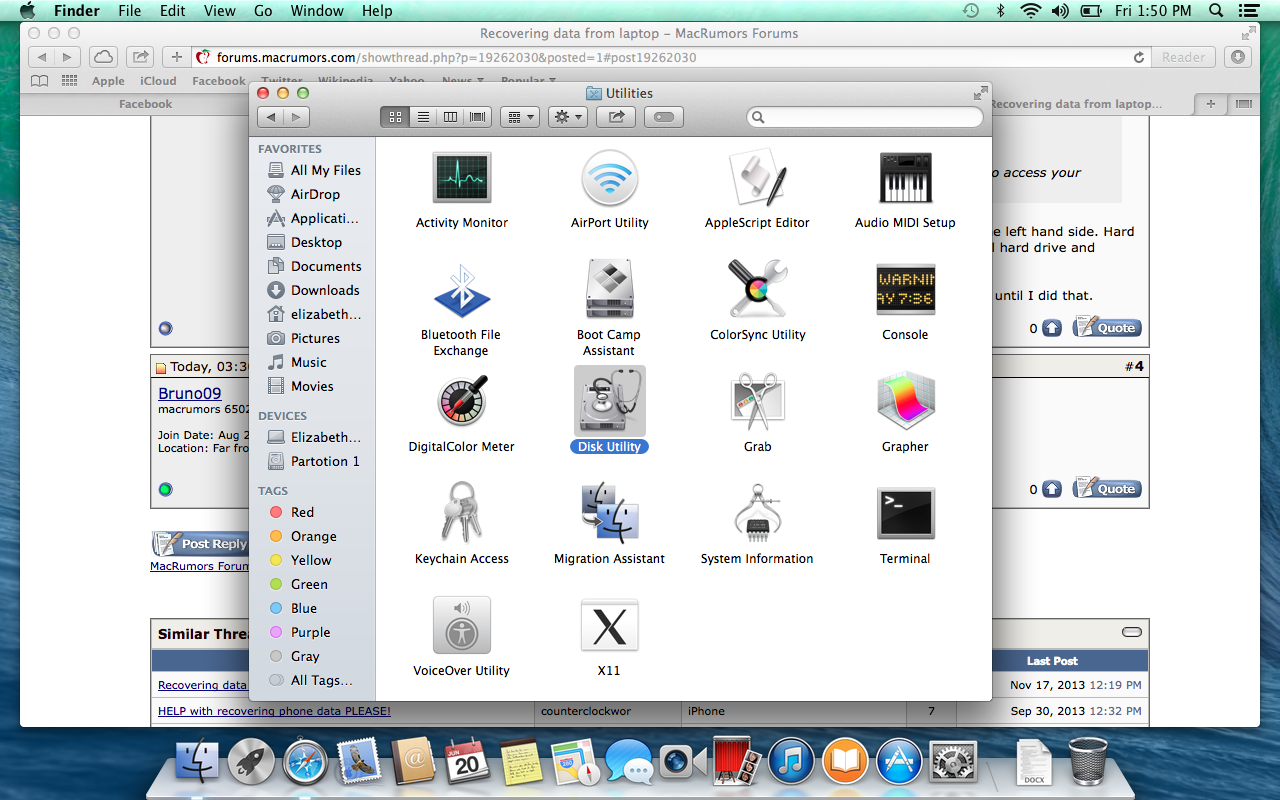
Task: Switch Finder to column view
Action: (450, 117)
